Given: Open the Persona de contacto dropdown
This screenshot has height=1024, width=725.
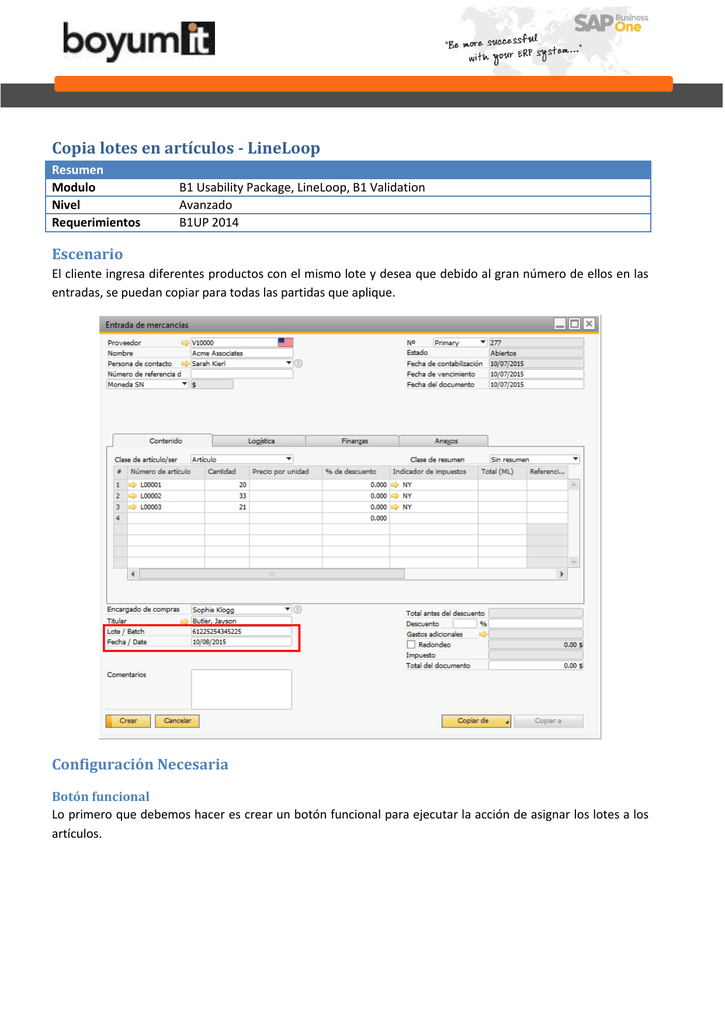Looking at the screenshot, I should (289, 363).
